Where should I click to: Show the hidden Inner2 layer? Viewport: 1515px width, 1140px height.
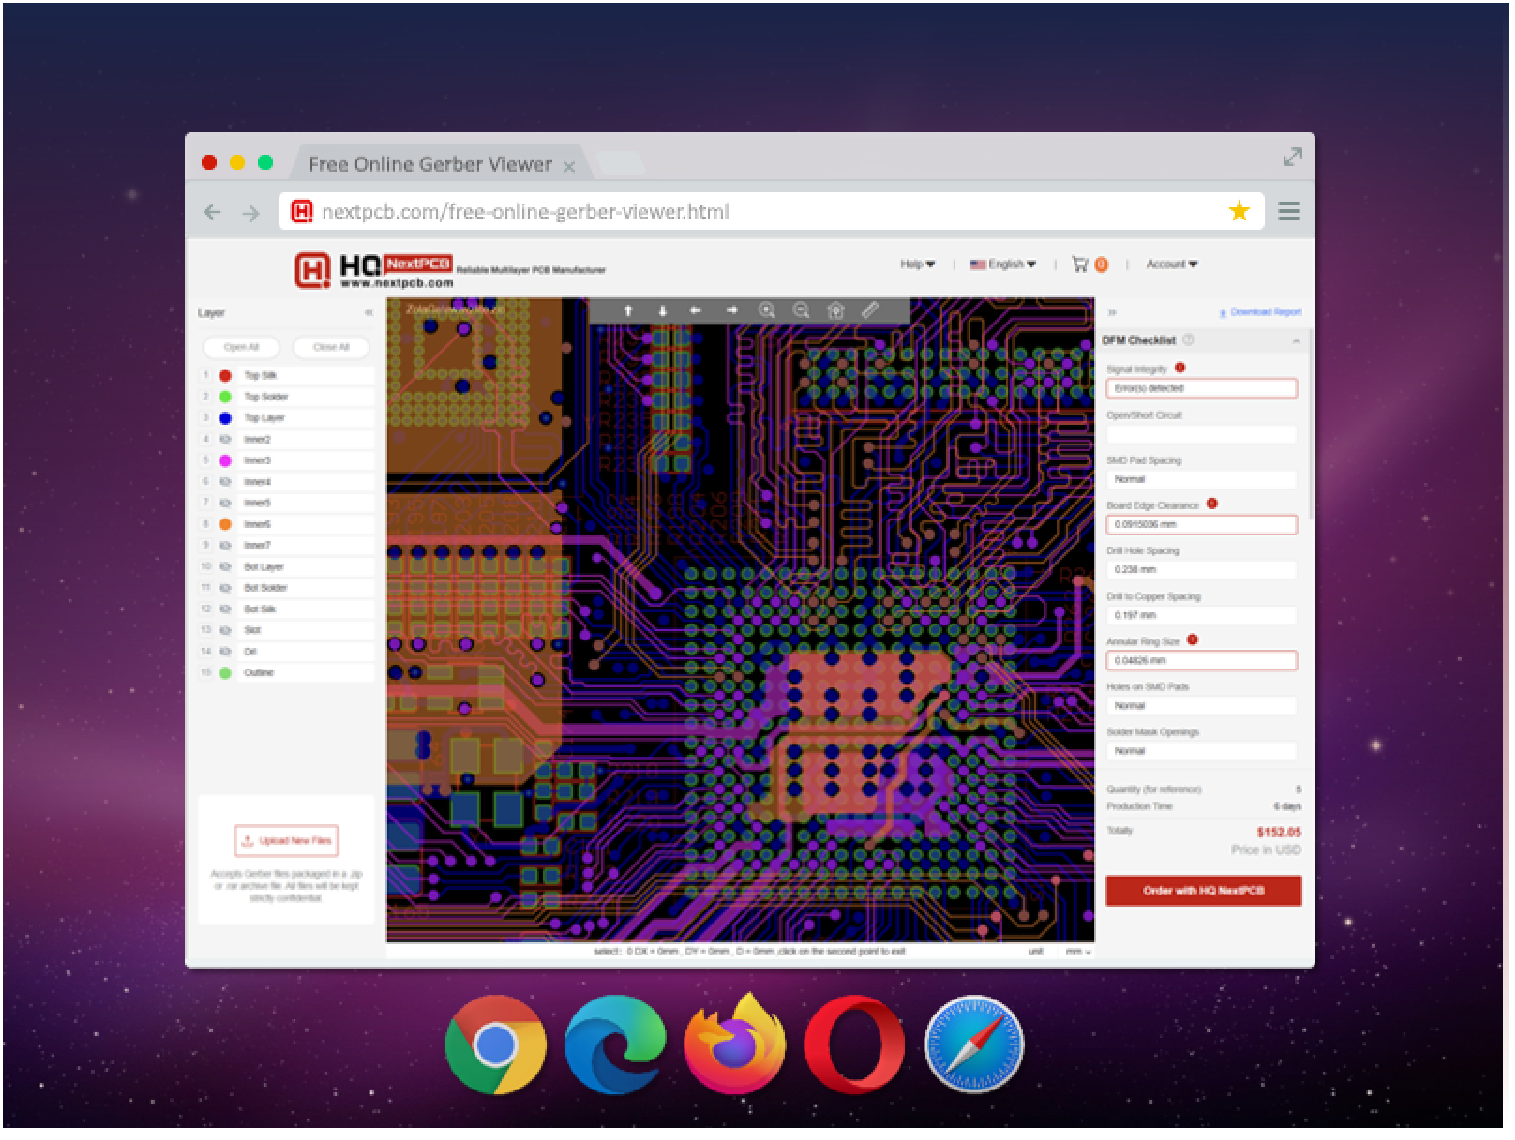point(226,439)
